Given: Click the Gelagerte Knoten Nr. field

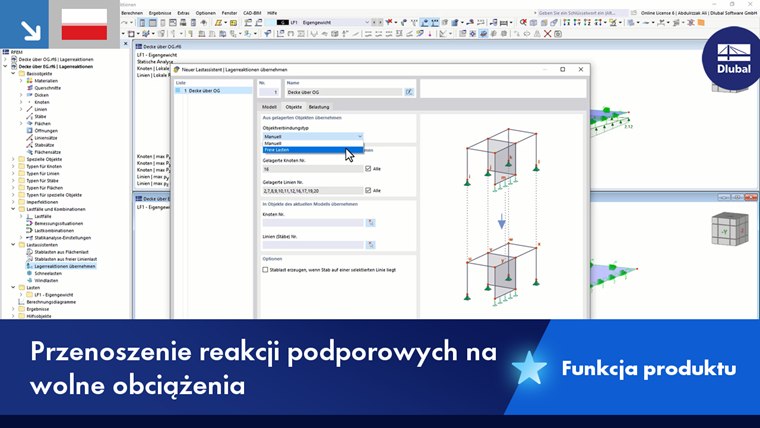Looking at the screenshot, I should 313,169.
